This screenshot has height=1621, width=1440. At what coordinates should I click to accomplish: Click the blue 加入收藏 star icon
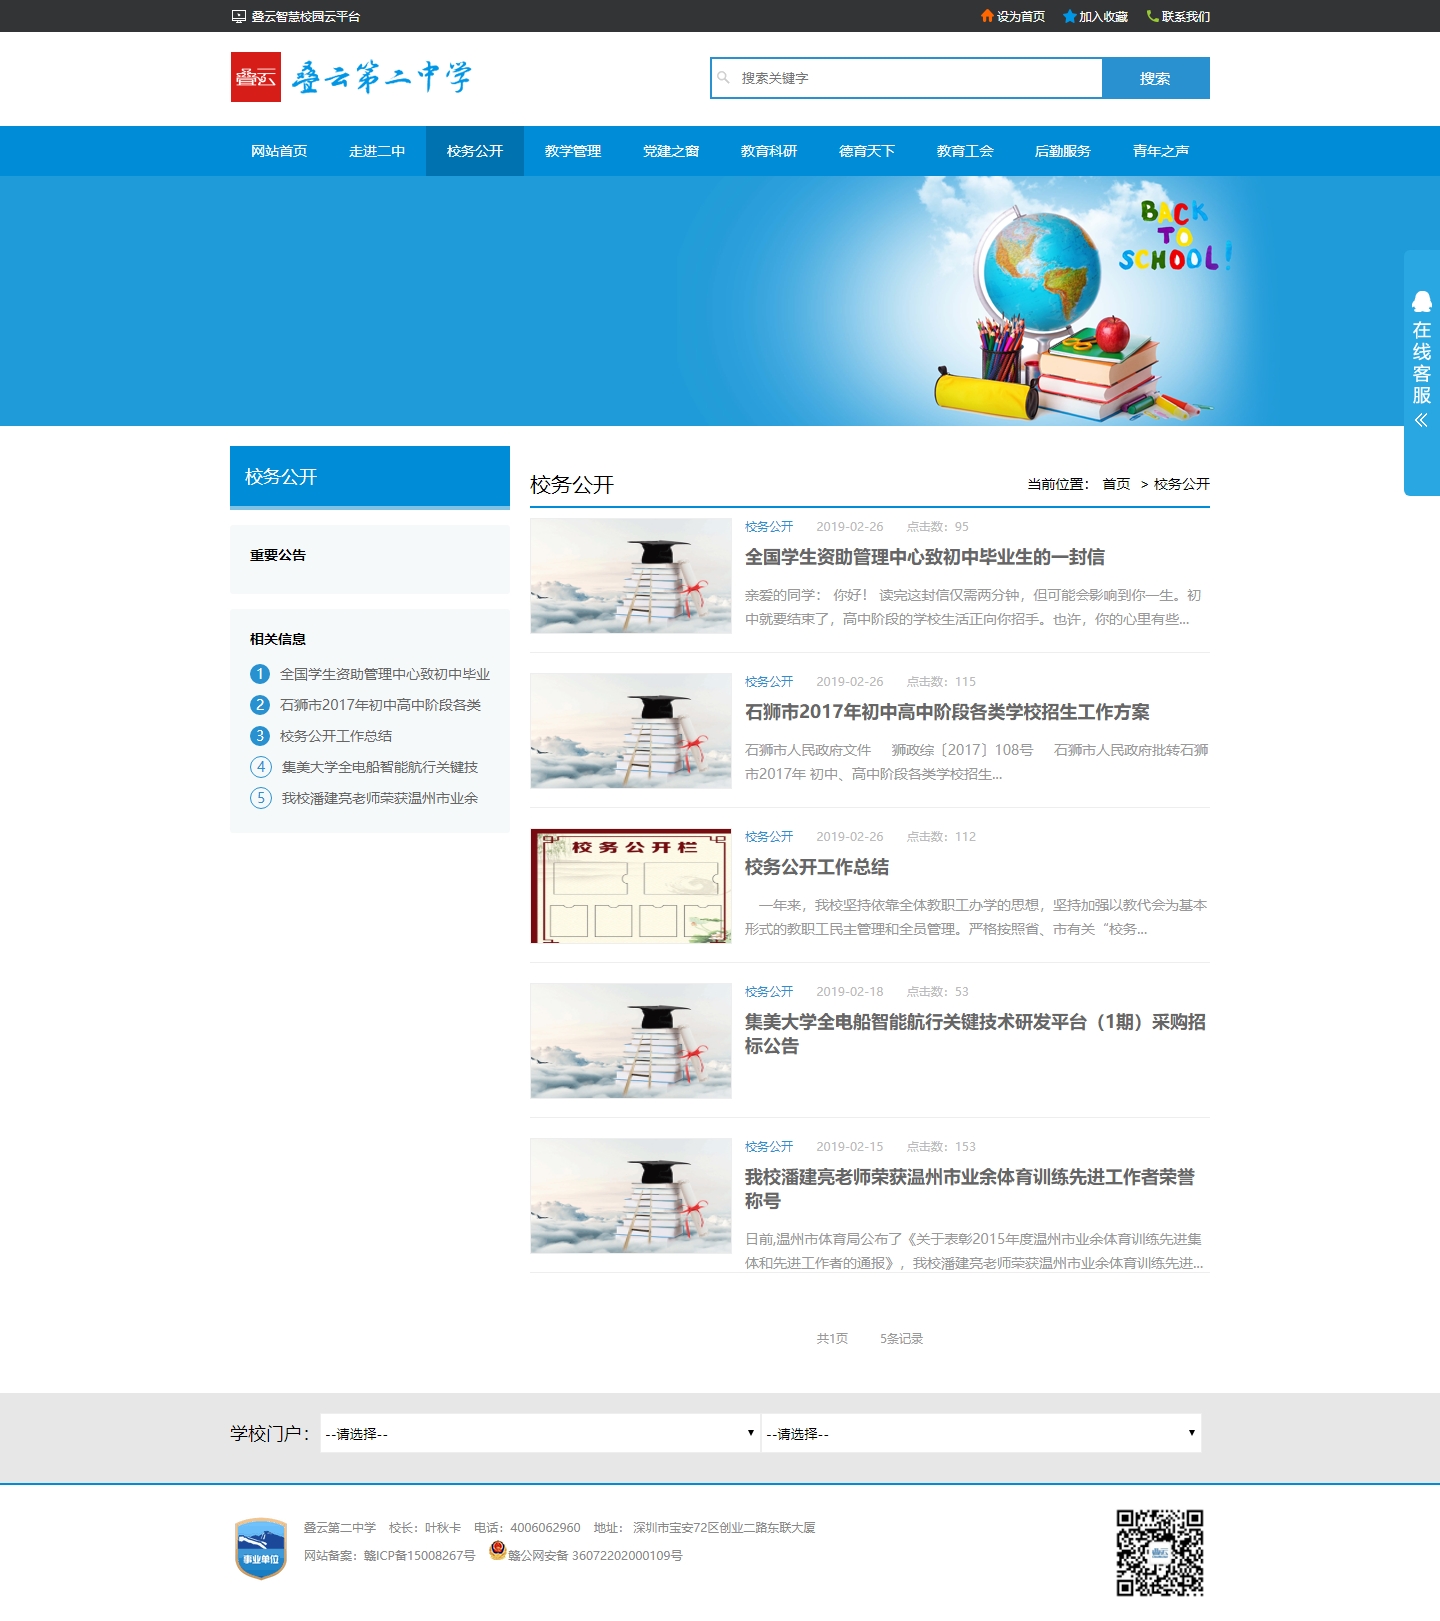click(x=1069, y=16)
